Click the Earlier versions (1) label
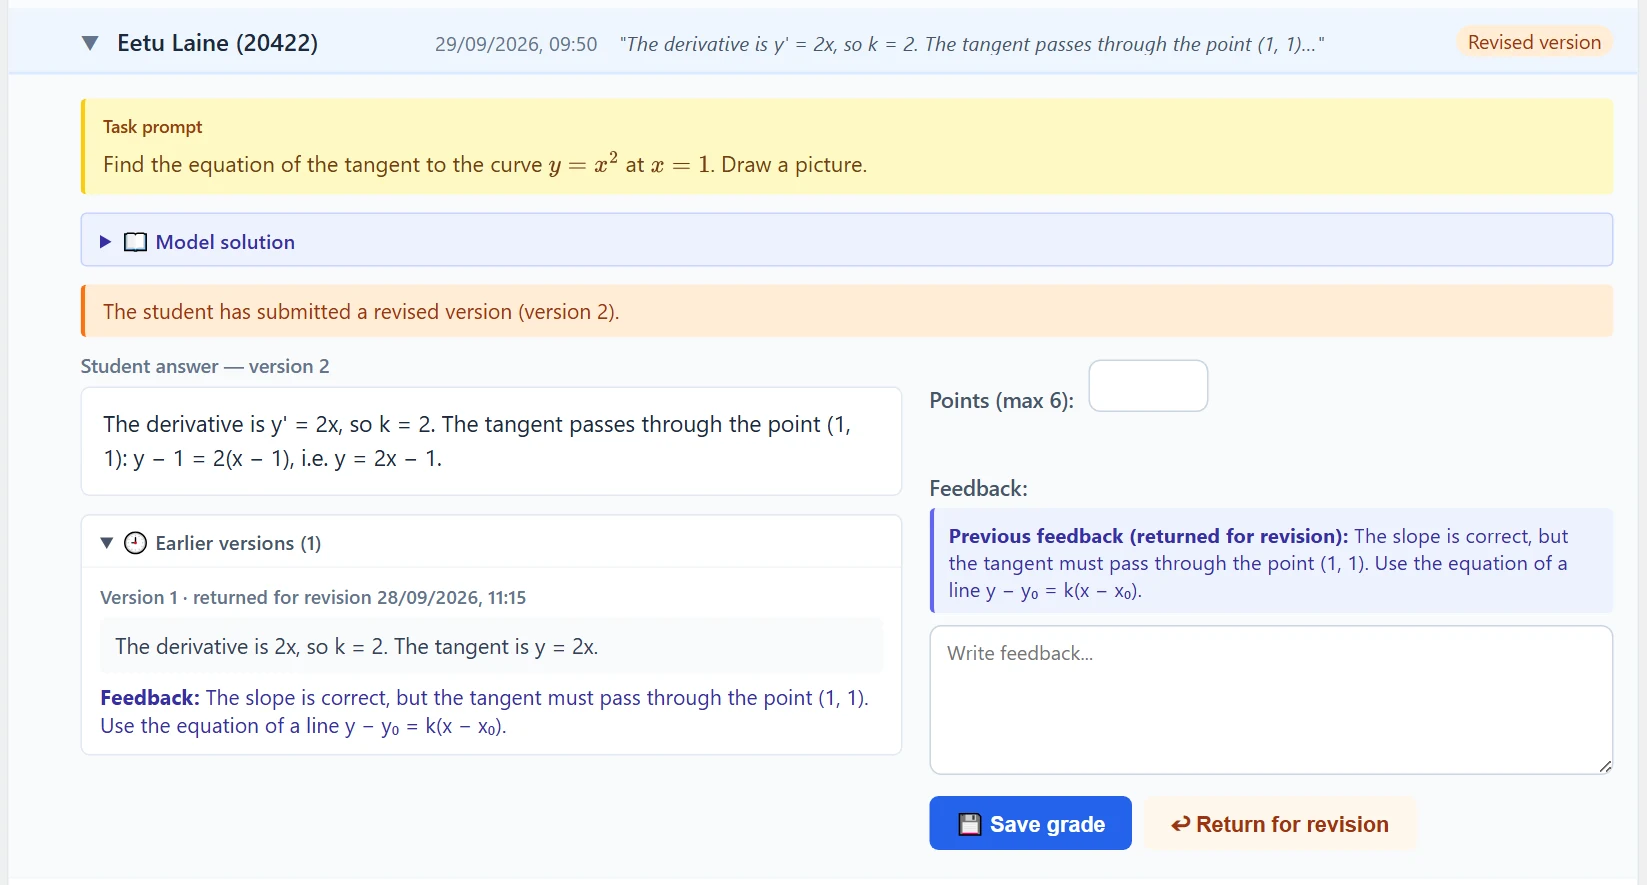Viewport: 1647px width, 885px height. [238, 543]
